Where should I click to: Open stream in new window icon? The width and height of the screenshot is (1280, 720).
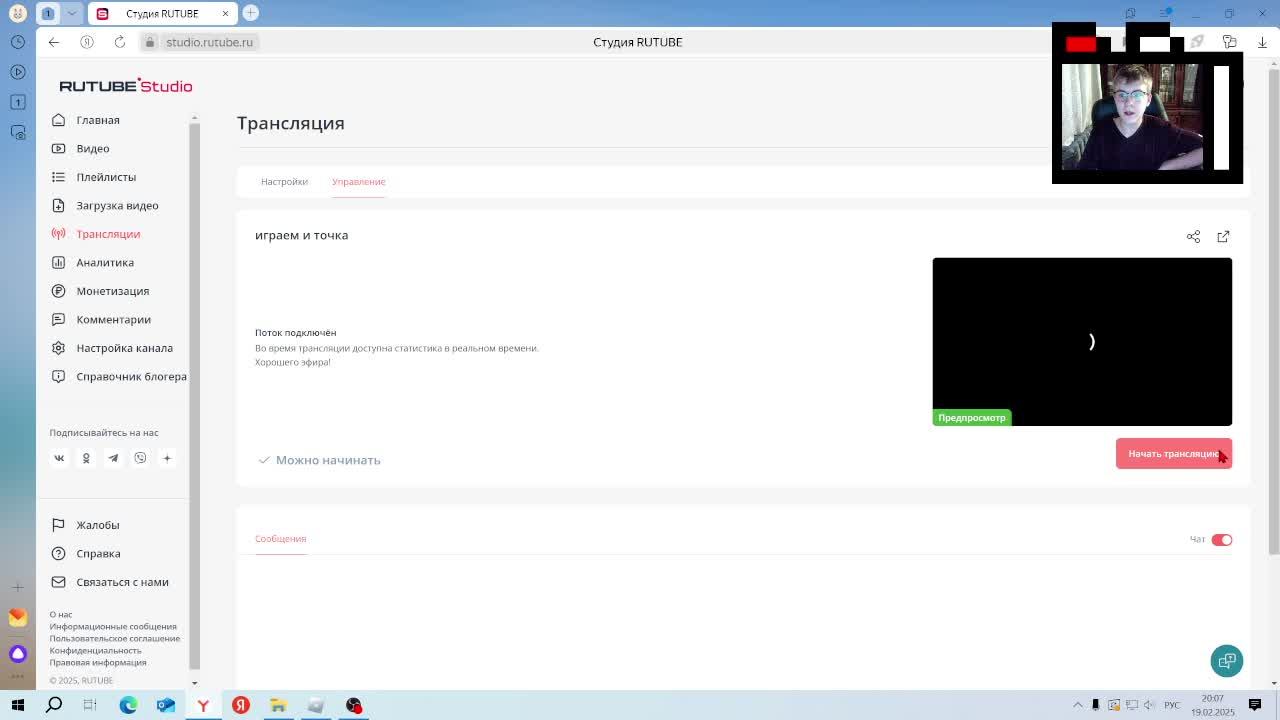pyautogui.click(x=1223, y=236)
